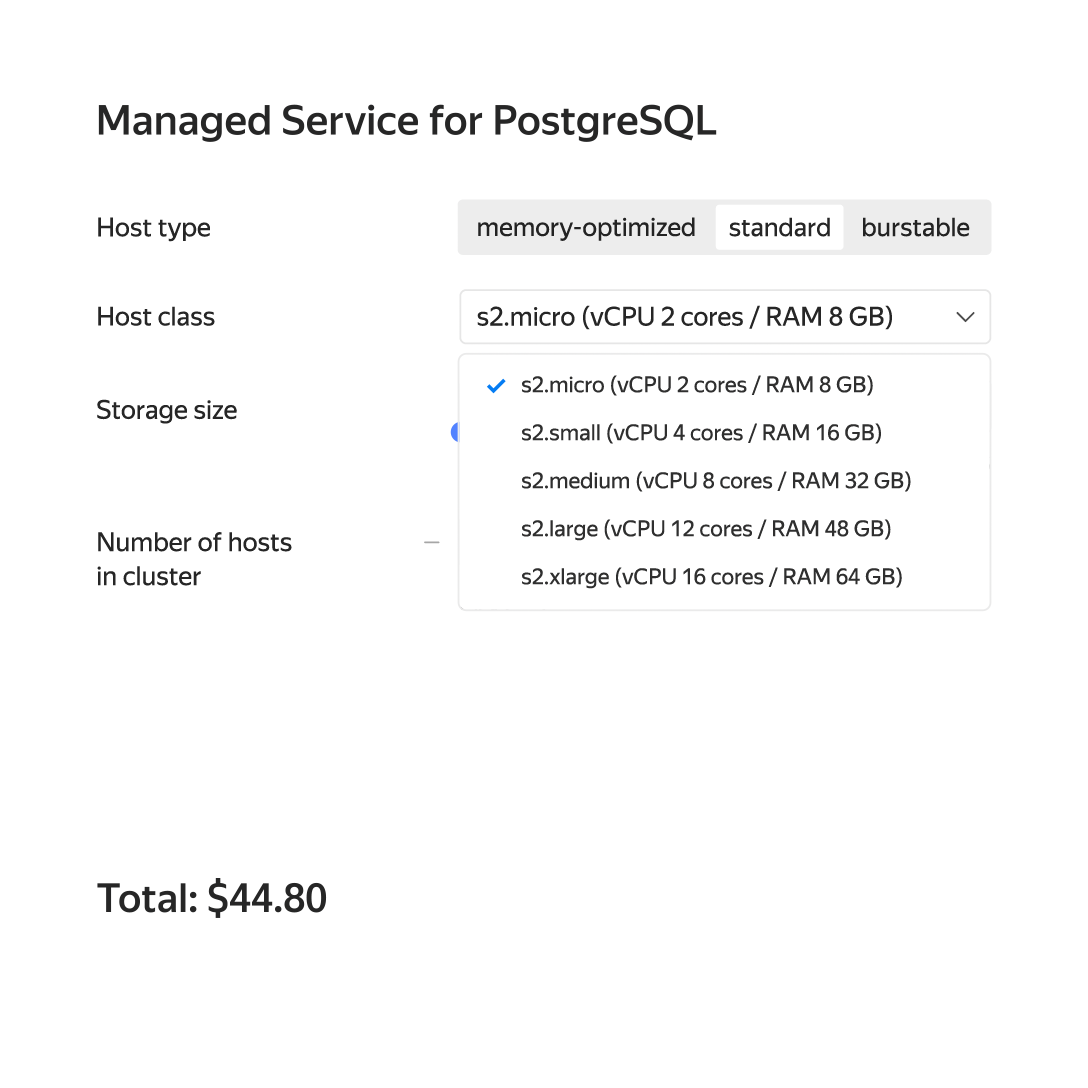Decrease number of hosts with minus button
Image resolution: width=1088 pixels, height=1088 pixels.
[x=432, y=542]
